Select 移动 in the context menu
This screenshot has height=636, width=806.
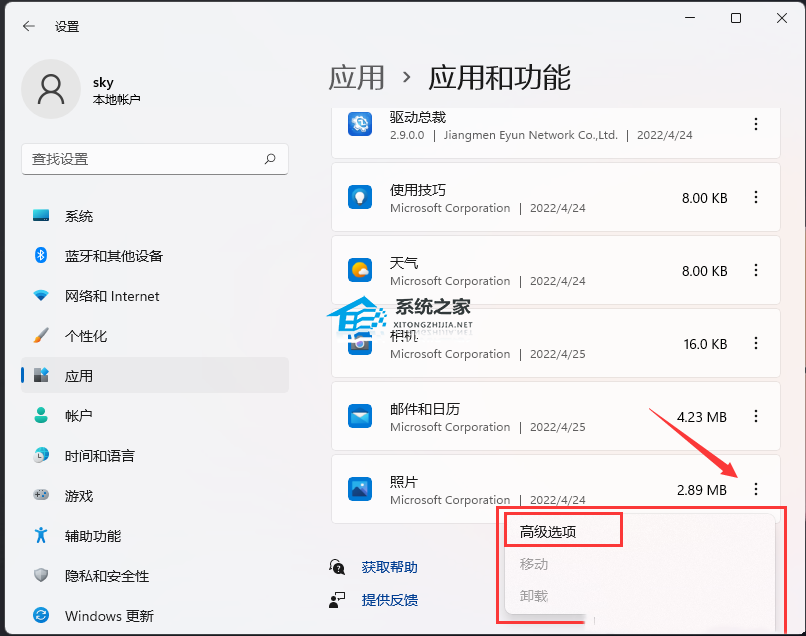tap(534, 564)
